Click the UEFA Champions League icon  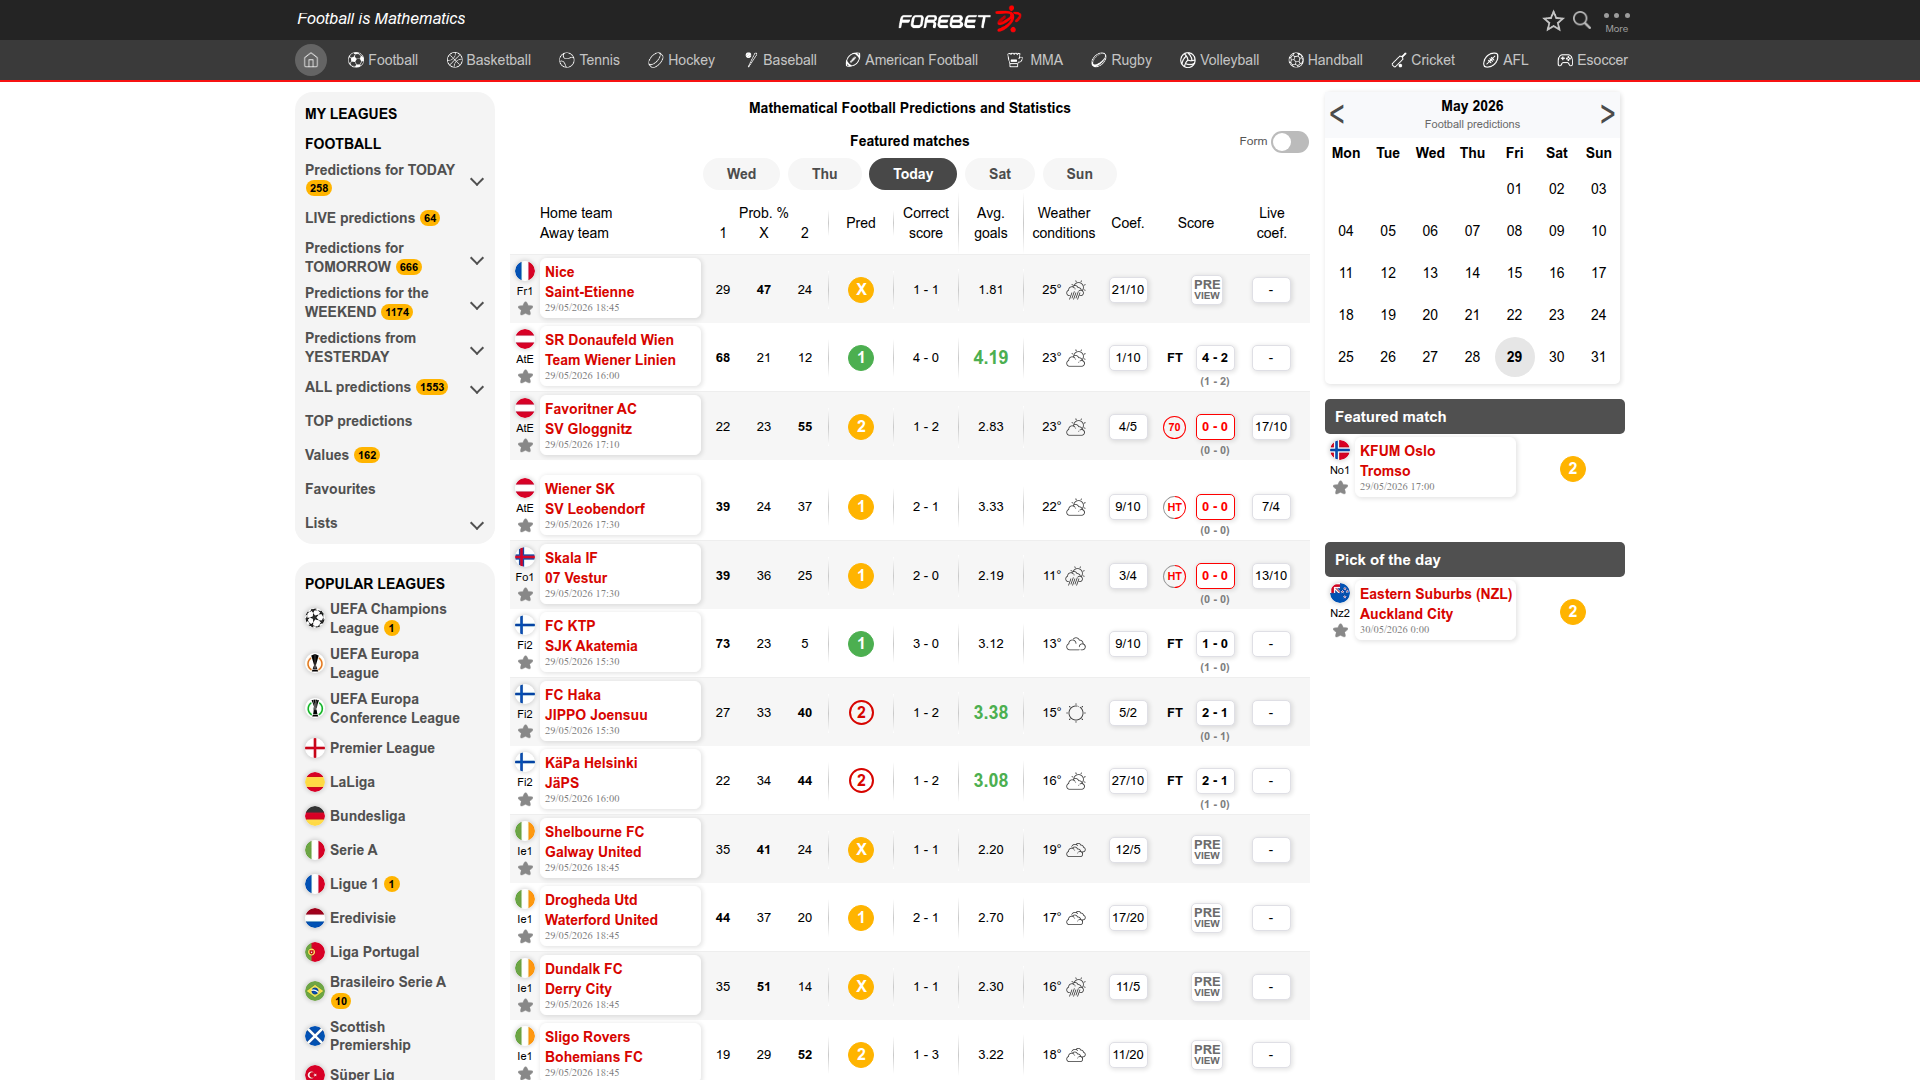[315, 618]
